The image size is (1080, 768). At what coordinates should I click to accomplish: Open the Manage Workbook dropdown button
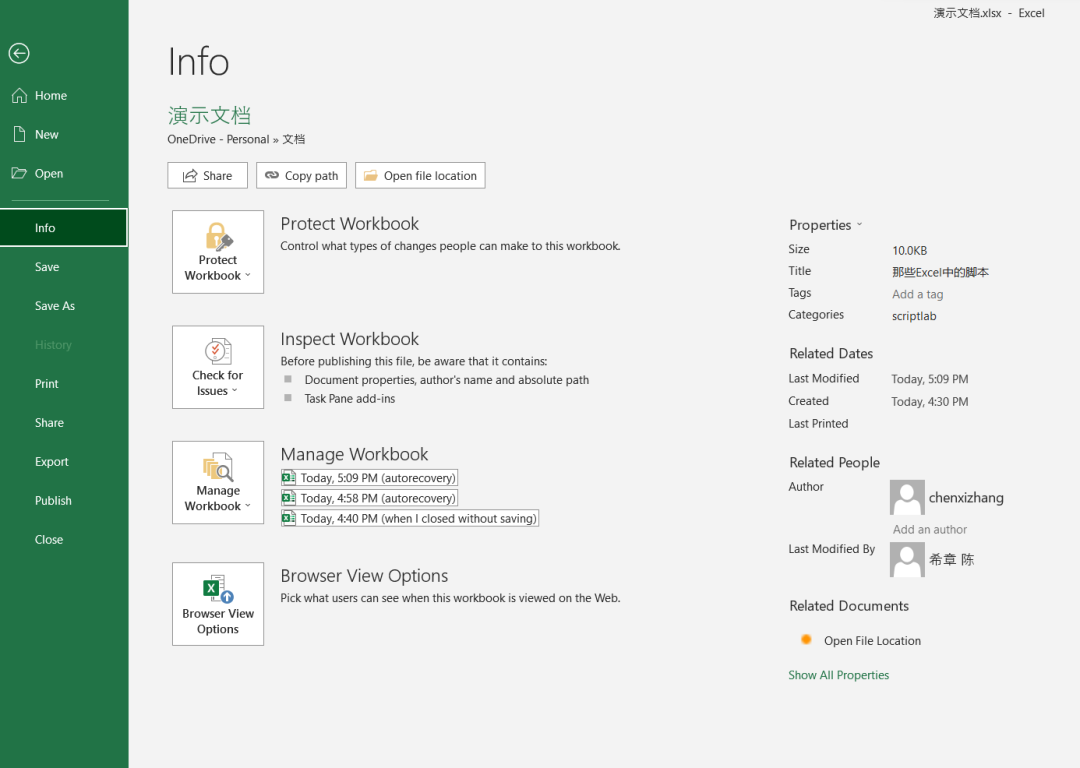(218, 483)
